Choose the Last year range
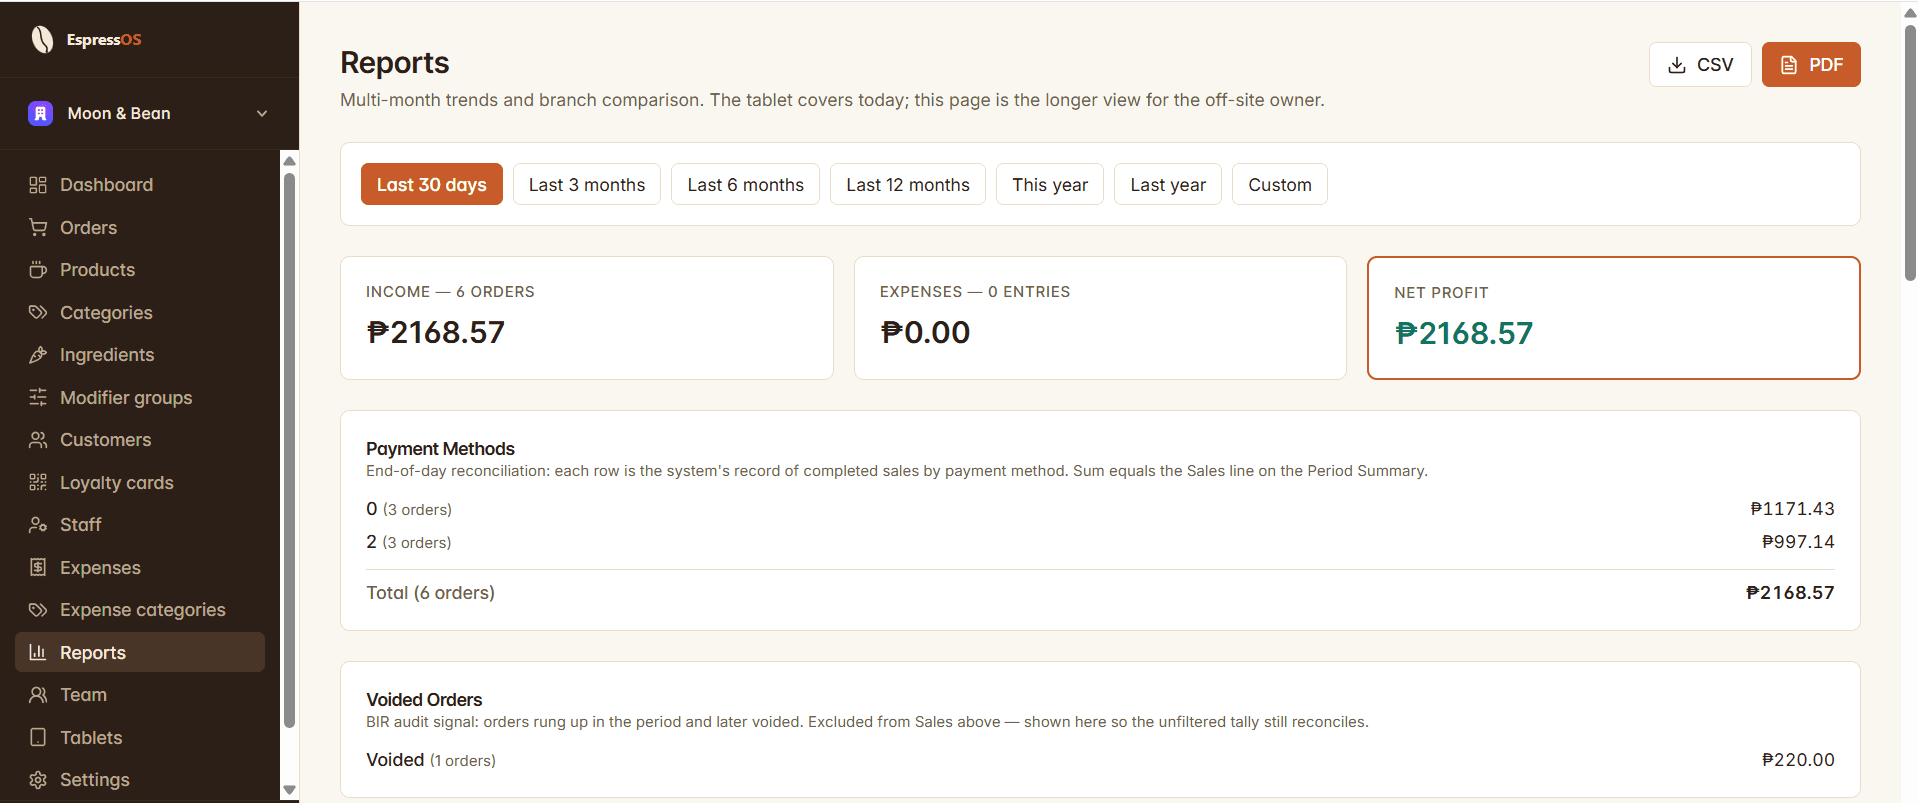The image size is (1918, 803). pyautogui.click(x=1168, y=184)
